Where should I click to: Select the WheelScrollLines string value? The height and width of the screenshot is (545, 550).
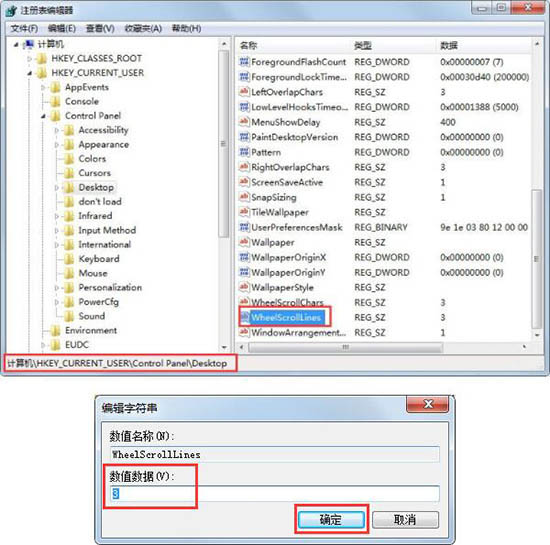(x=286, y=317)
